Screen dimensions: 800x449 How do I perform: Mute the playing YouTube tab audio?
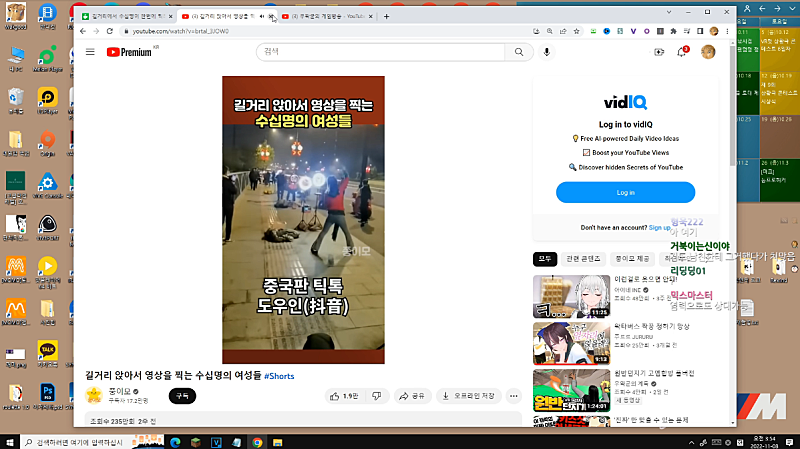point(262,16)
